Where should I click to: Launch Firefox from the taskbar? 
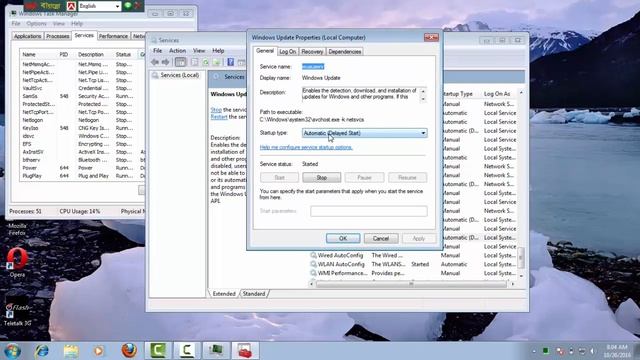point(129,351)
